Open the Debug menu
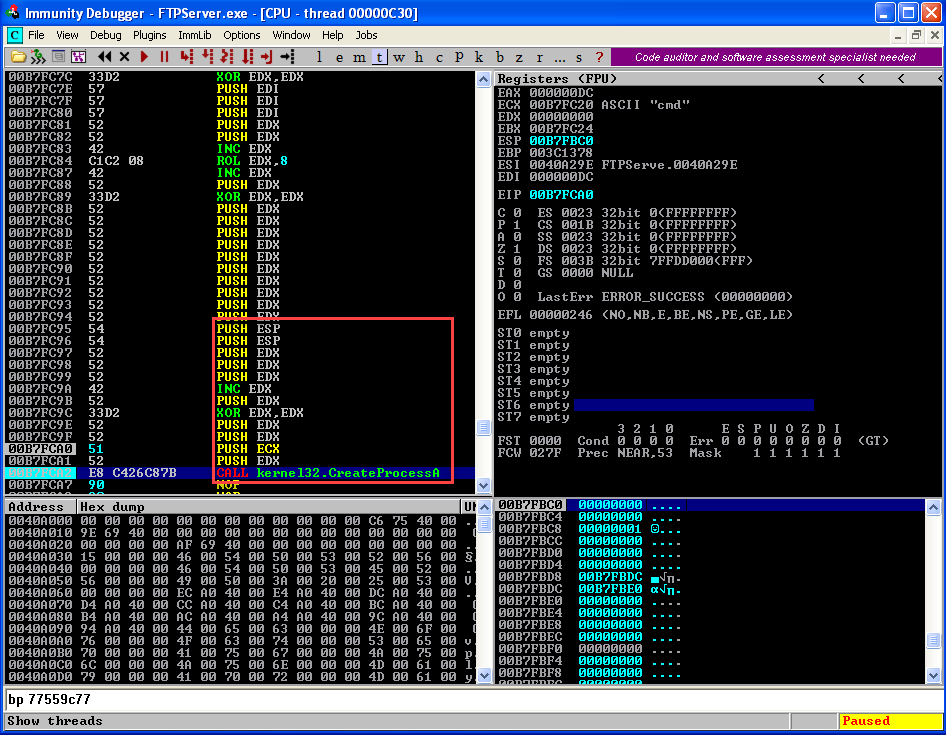 tap(106, 35)
